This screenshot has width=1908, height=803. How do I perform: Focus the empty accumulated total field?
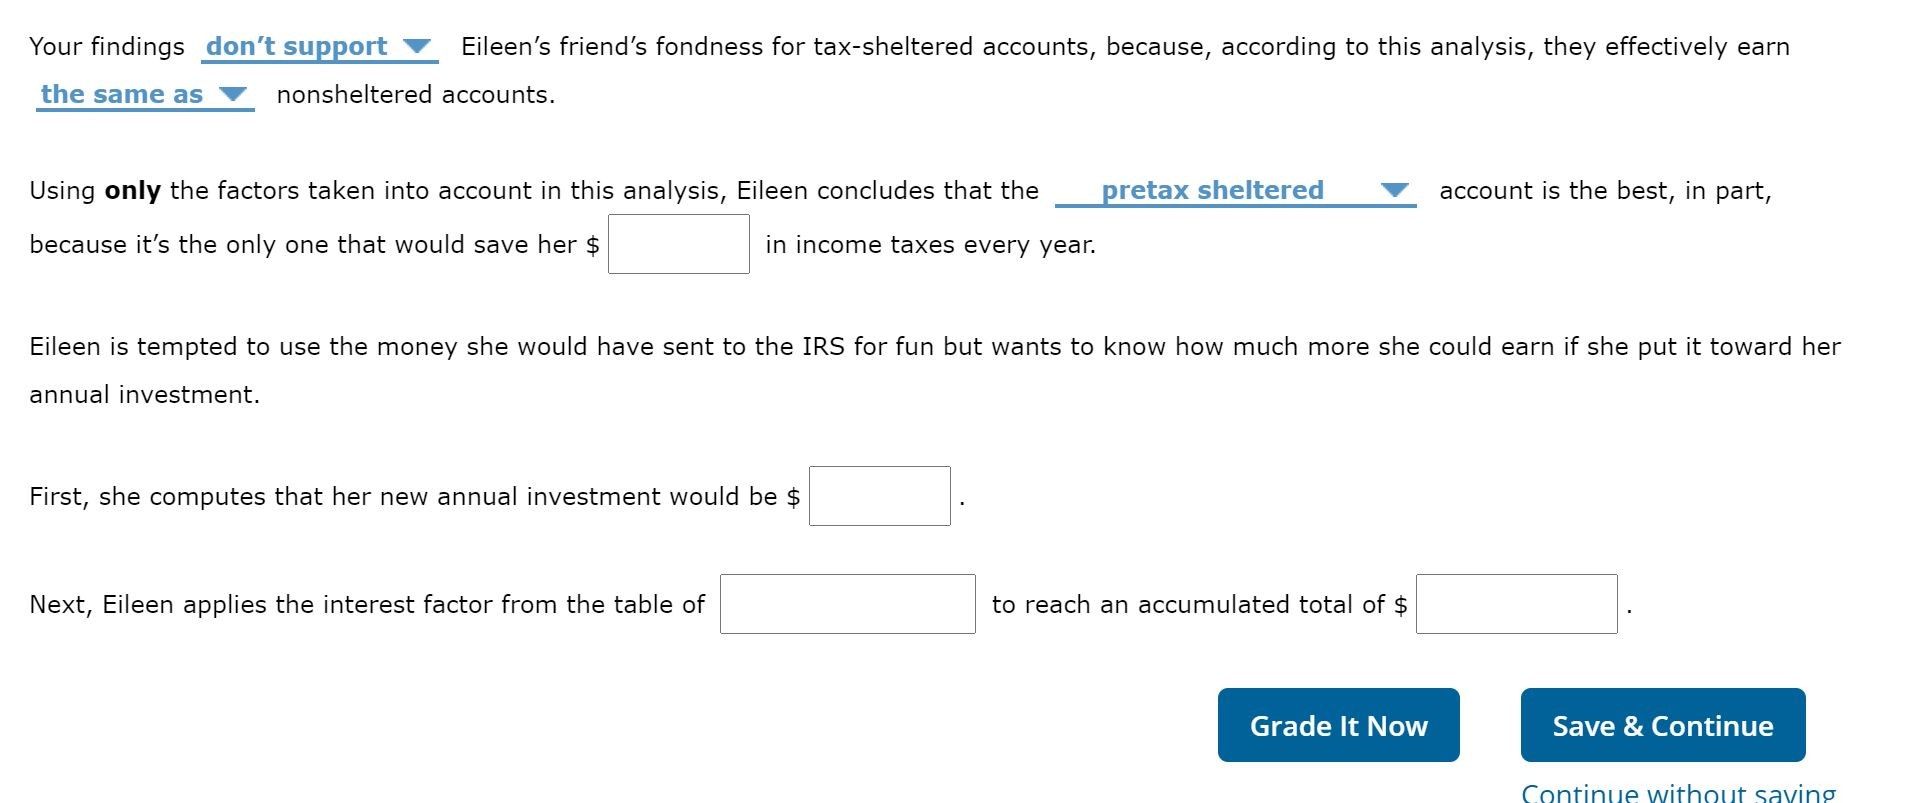(1515, 603)
